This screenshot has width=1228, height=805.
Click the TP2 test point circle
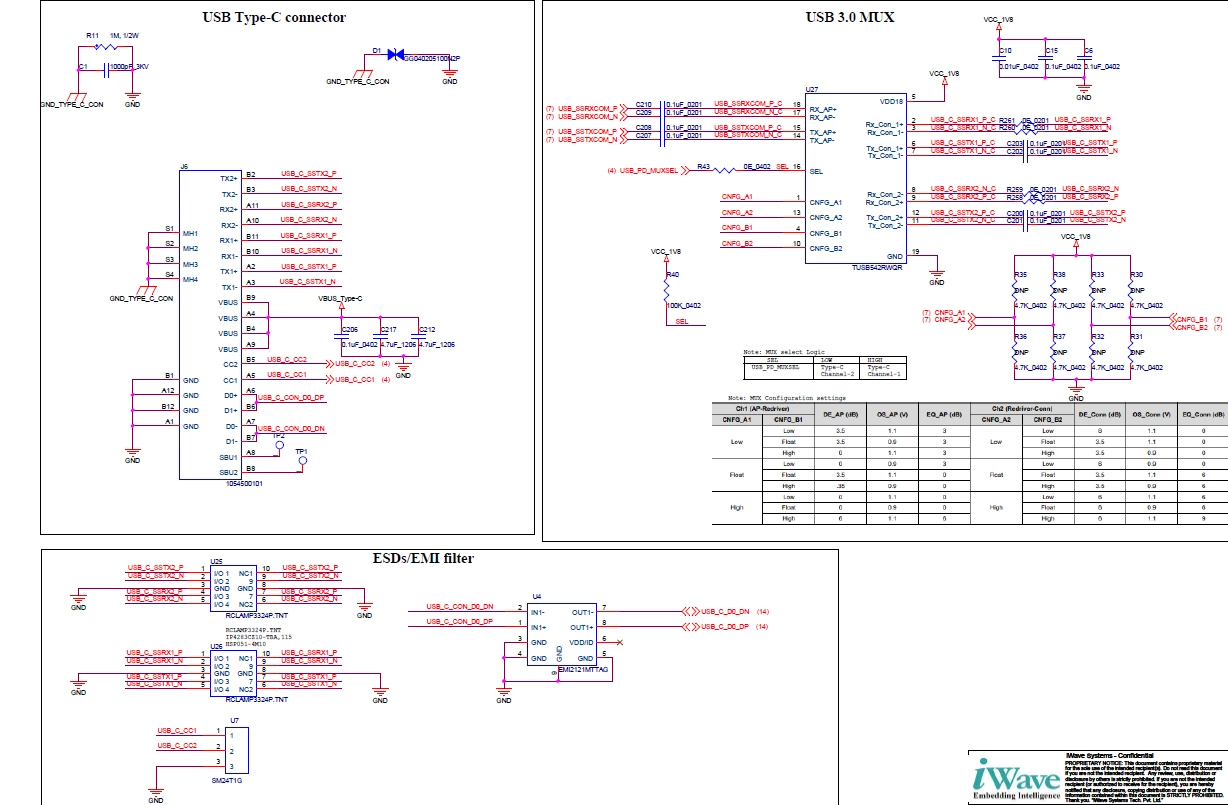(278, 447)
